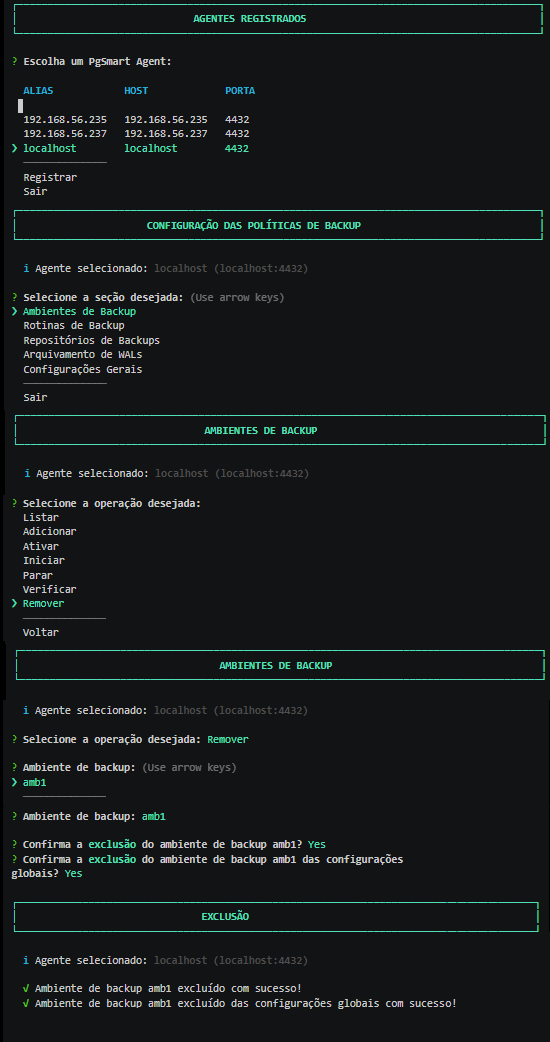Select the Verificar operation
Viewport: 550px width, 1042px height.
pos(49,589)
